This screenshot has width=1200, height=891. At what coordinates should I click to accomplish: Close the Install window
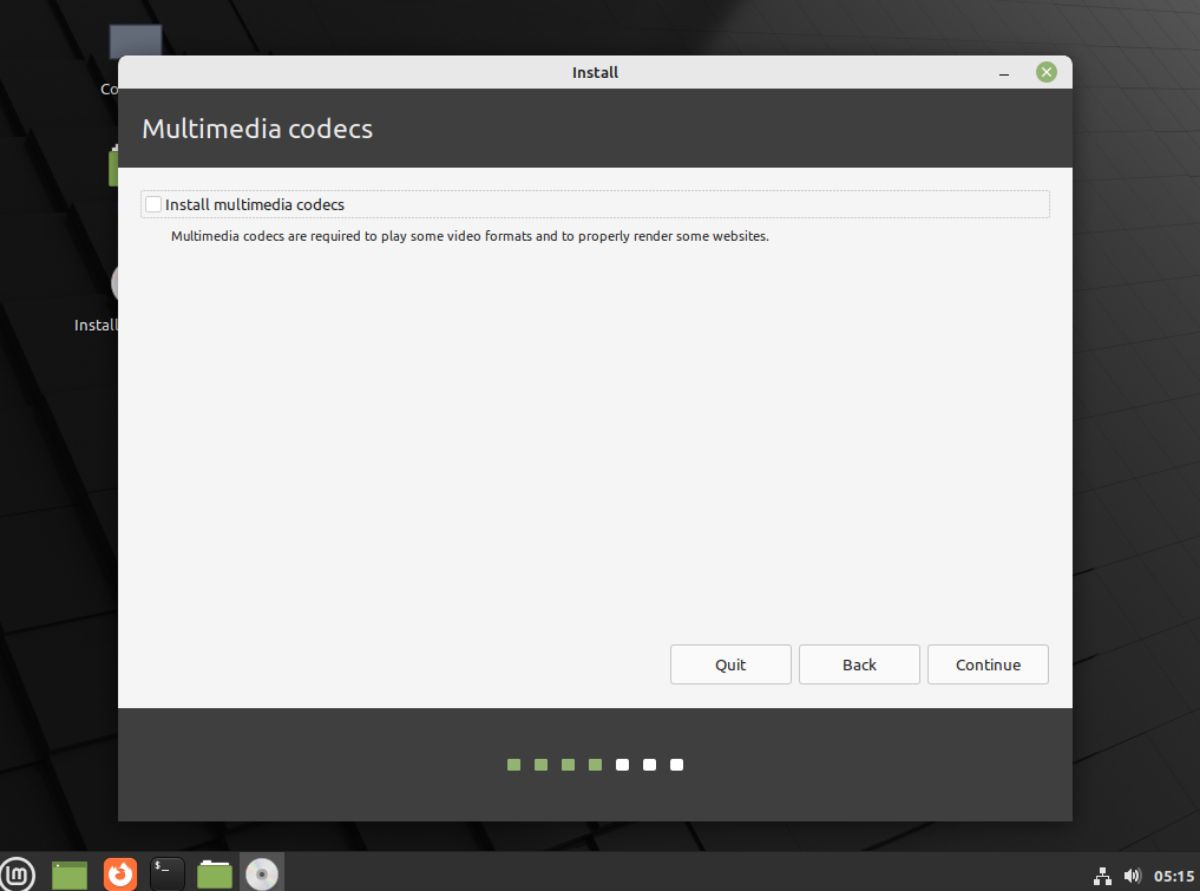click(1045, 72)
